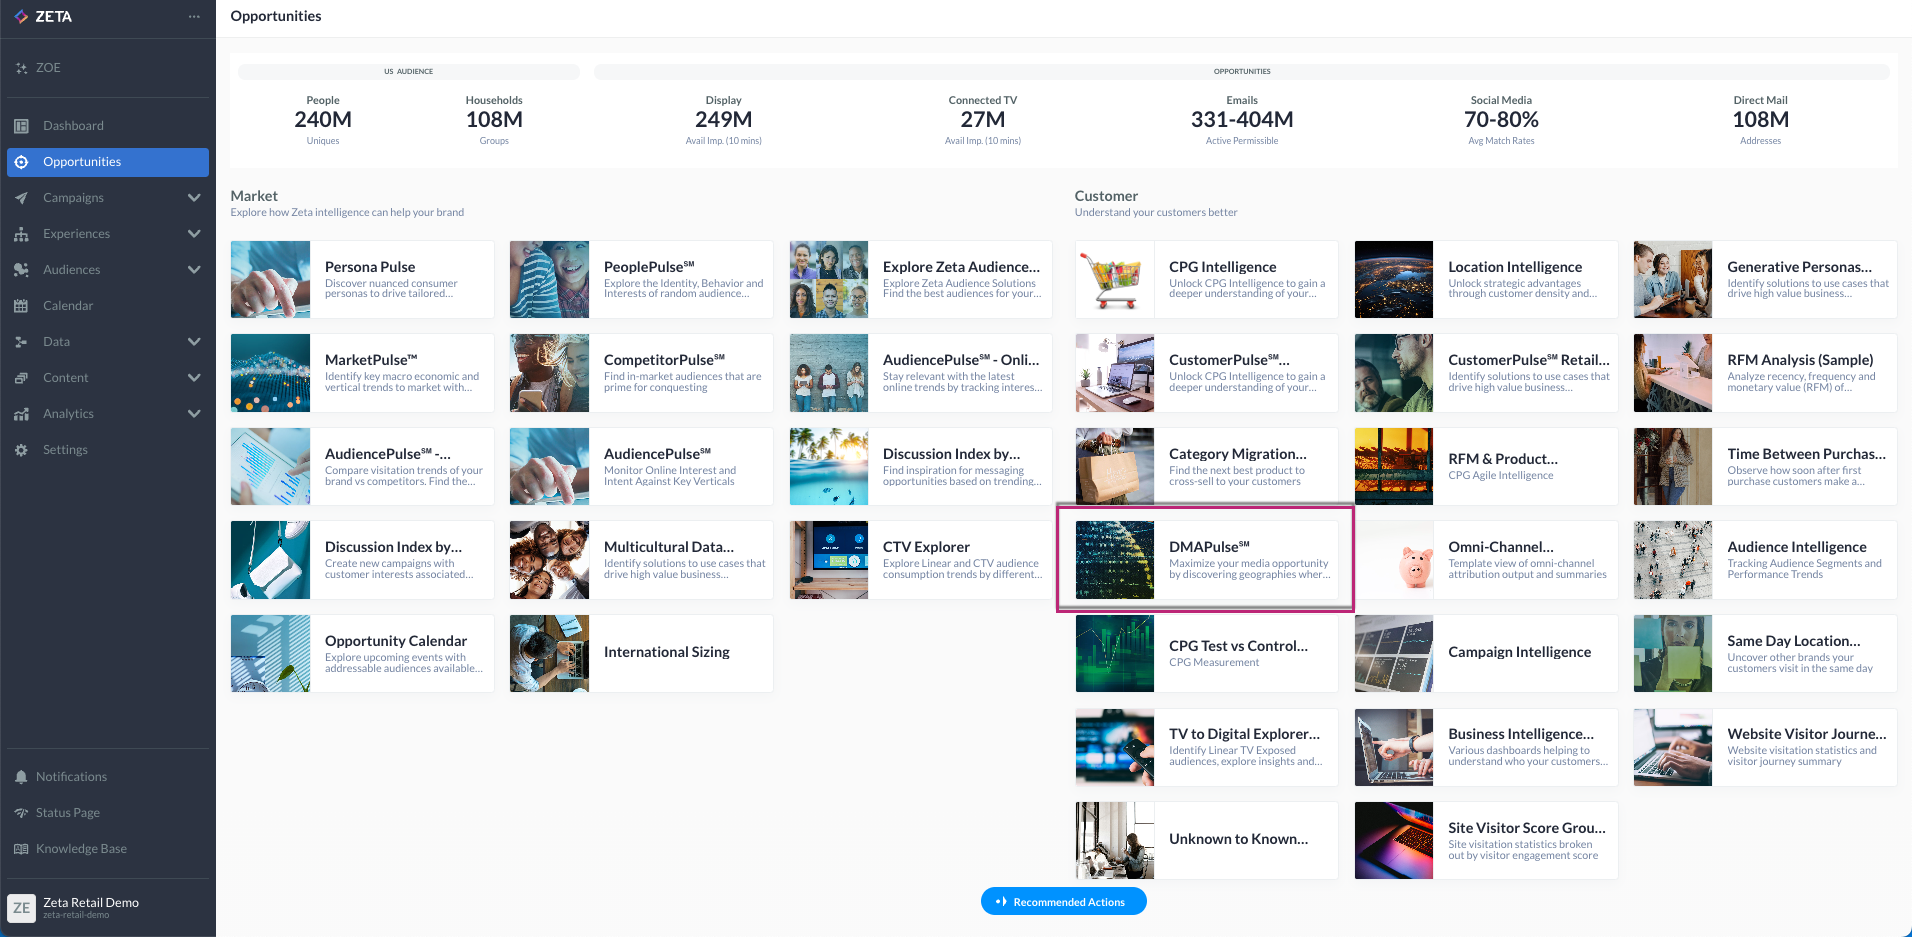
Task: Open the Unknown to Known card title
Action: (1238, 839)
